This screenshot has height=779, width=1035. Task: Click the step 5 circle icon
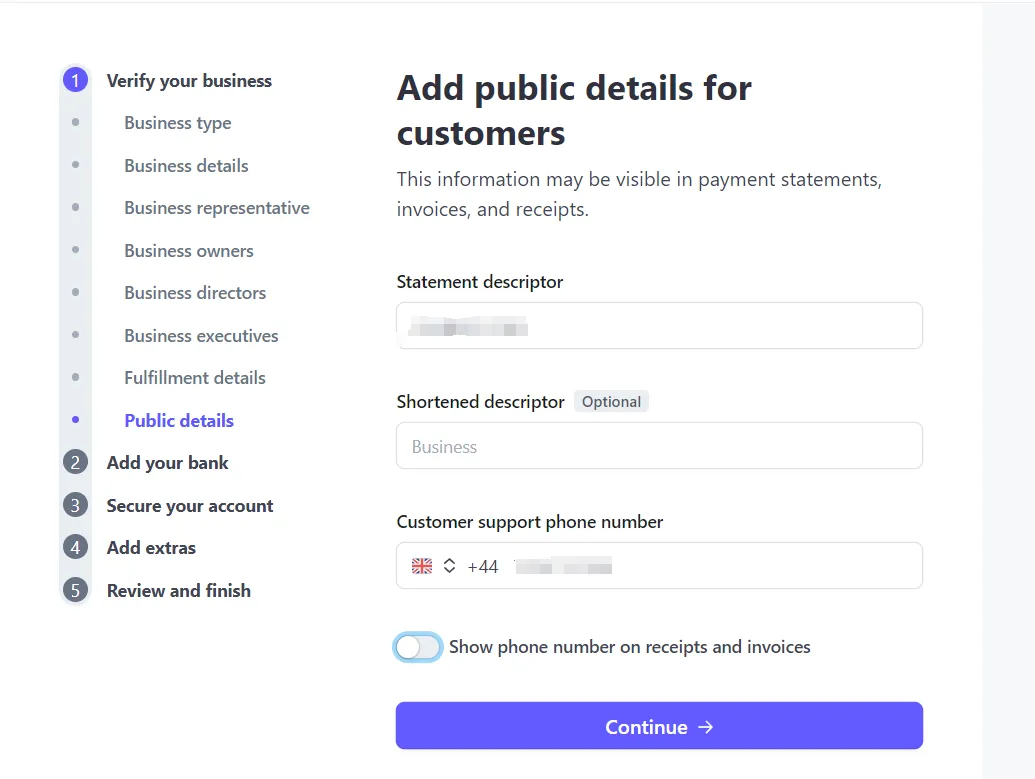(75, 590)
